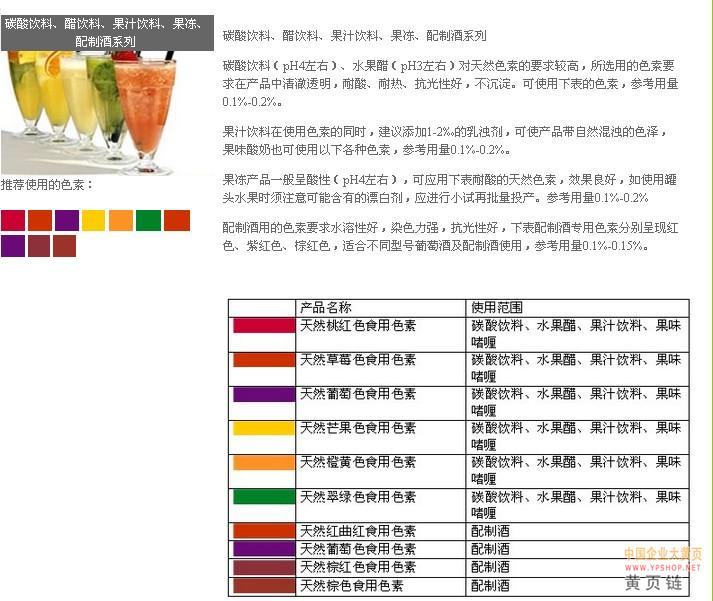
Task: Select the yellow swatch under 推荐使用的色素
Action: click(93, 220)
